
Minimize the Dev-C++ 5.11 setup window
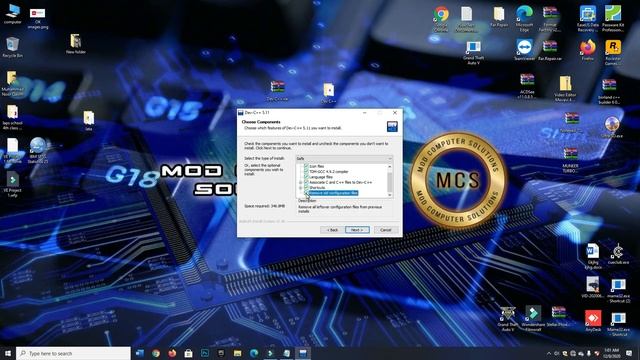tap(364, 113)
